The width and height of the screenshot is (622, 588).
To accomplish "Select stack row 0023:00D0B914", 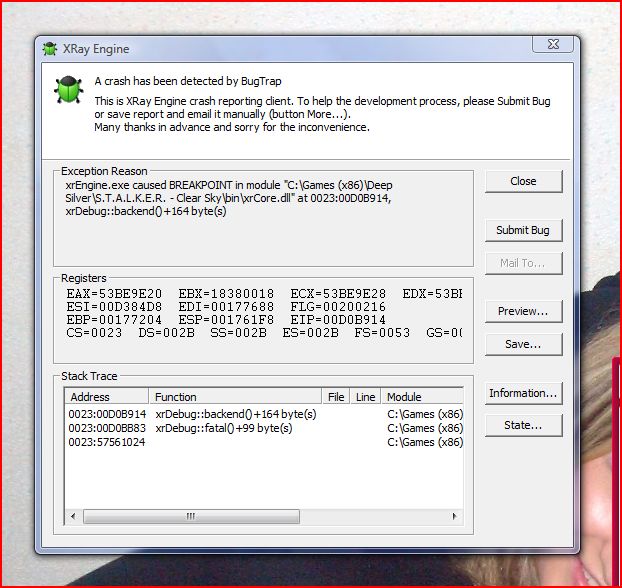I will pos(107,414).
